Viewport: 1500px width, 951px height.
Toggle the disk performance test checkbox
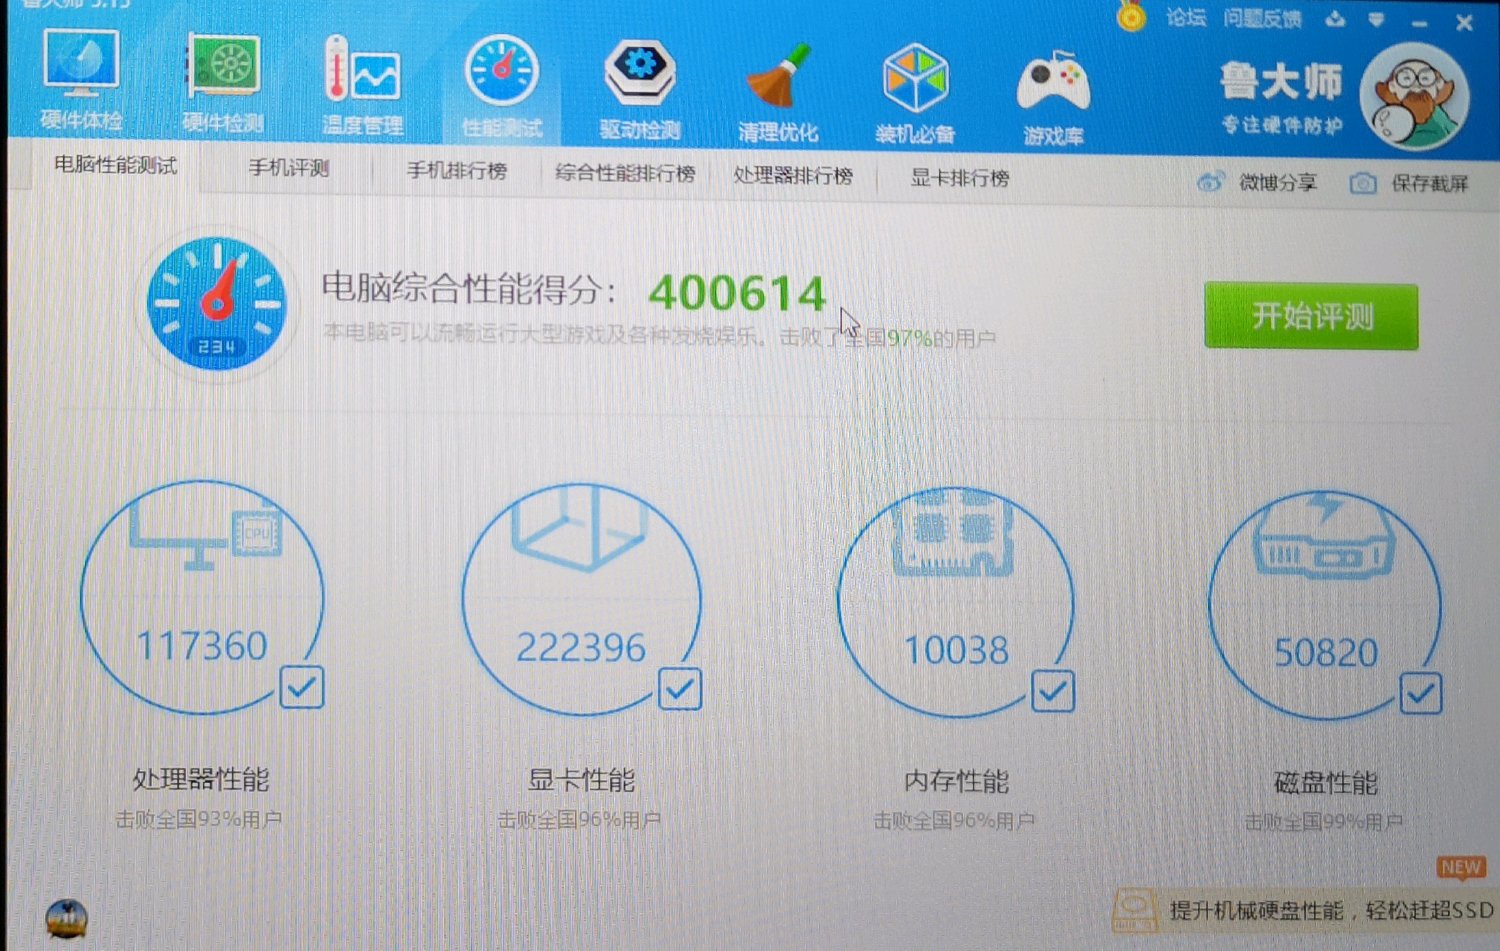tap(1421, 693)
